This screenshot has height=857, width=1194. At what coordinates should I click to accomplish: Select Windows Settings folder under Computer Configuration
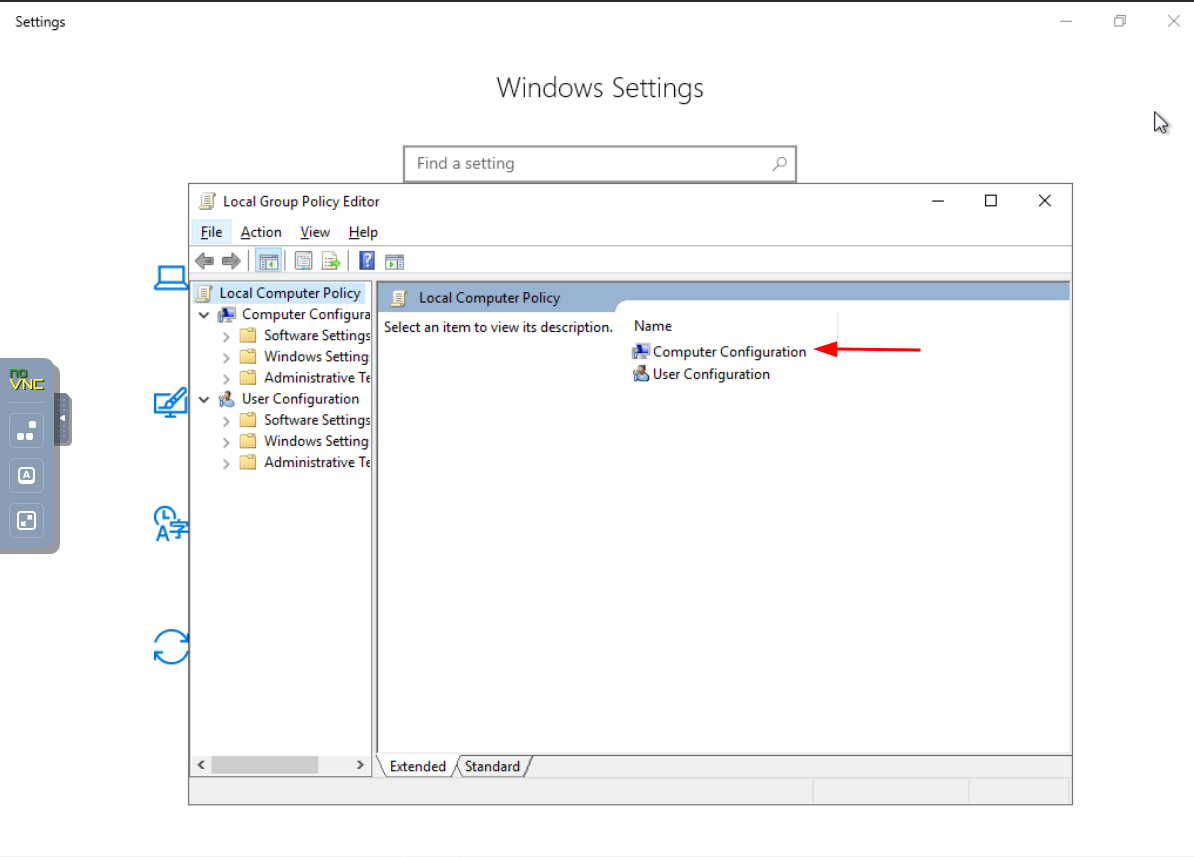point(315,357)
